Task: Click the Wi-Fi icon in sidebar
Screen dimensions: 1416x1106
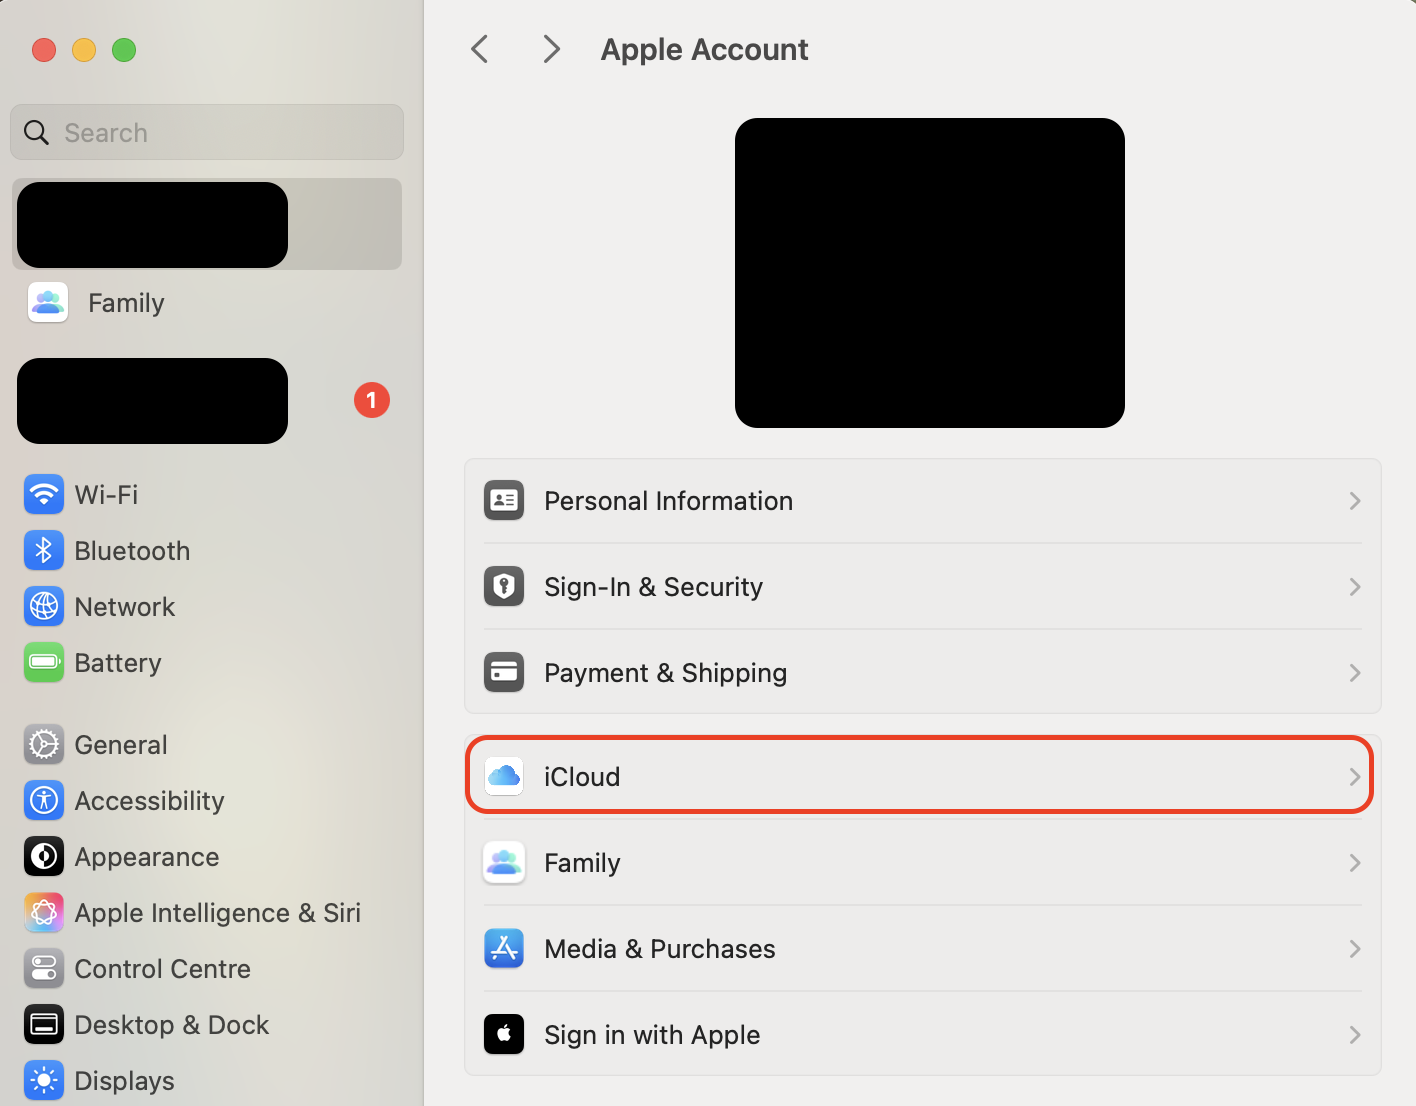Action: (x=44, y=494)
